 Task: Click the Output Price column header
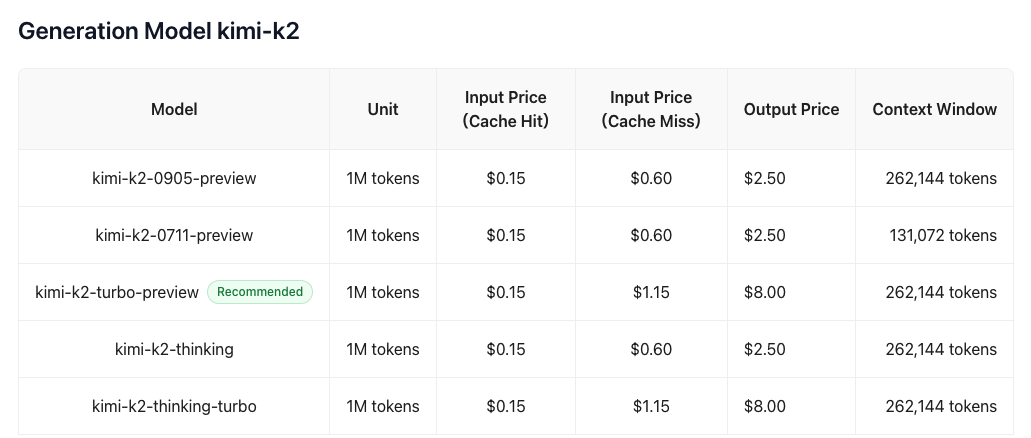coord(791,109)
